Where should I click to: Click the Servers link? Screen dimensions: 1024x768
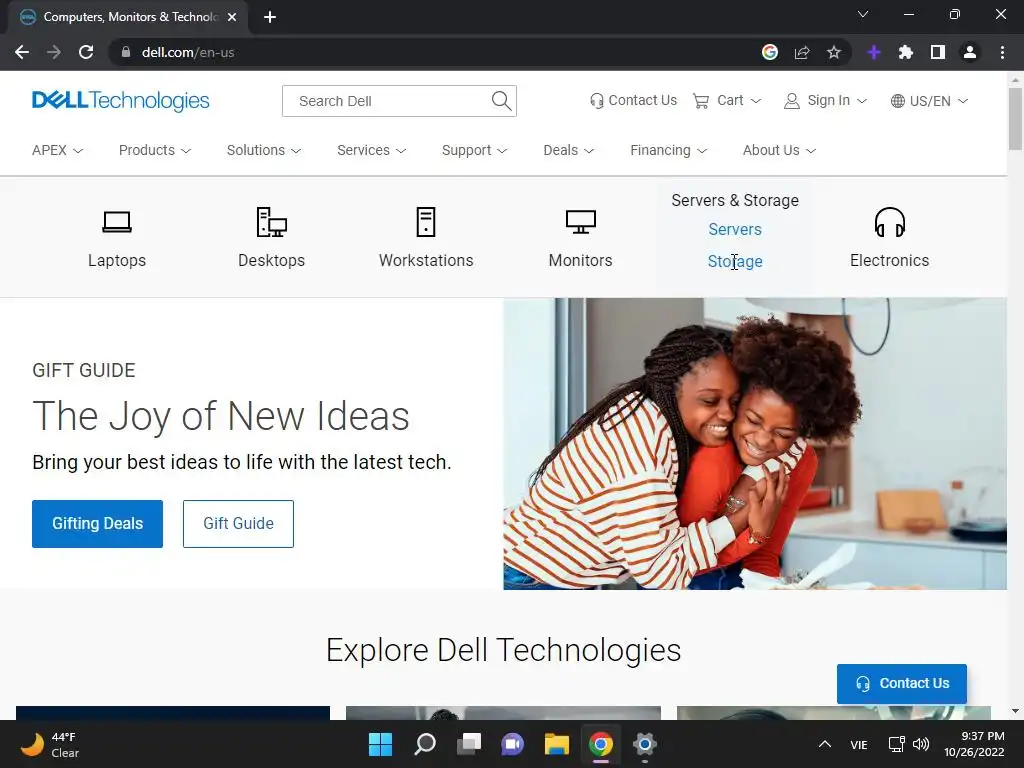(735, 229)
